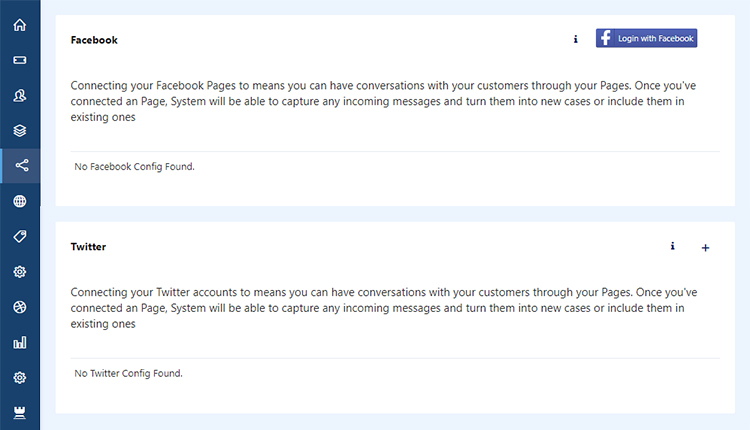750x430 pixels.
Task: Show Twitter section info icon
Action: 673,246
